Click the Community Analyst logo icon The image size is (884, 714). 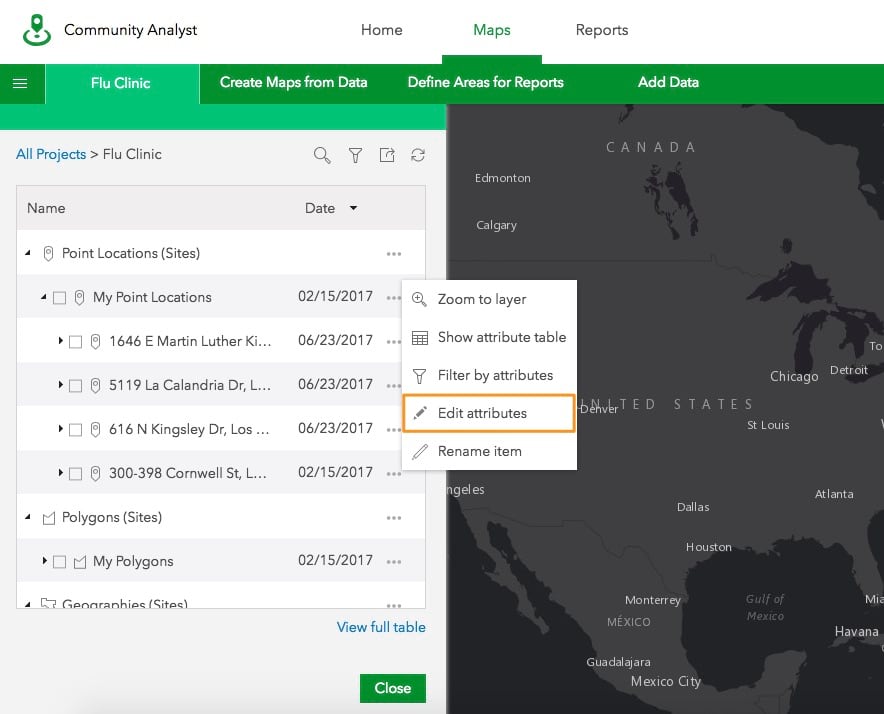(37, 30)
